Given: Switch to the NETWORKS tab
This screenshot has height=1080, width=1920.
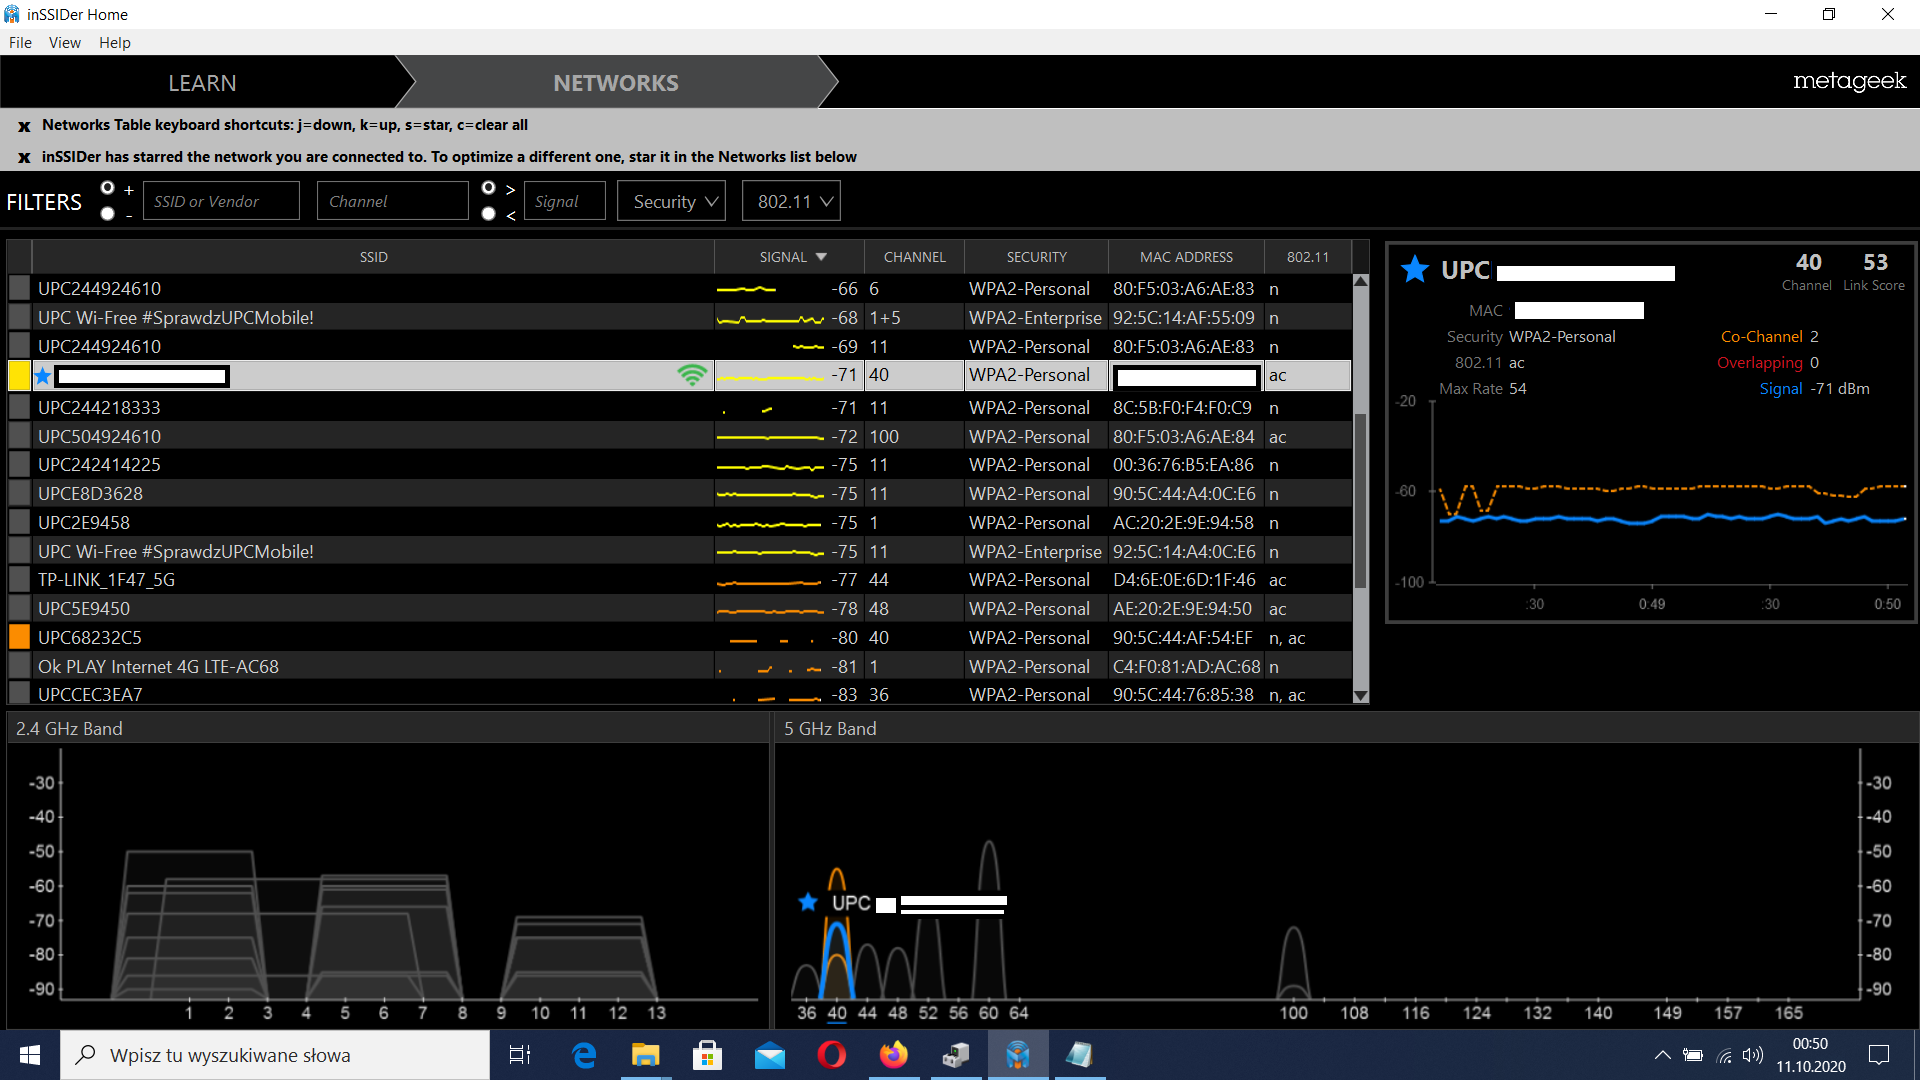Looking at the screenshot, I should point(616,83).
